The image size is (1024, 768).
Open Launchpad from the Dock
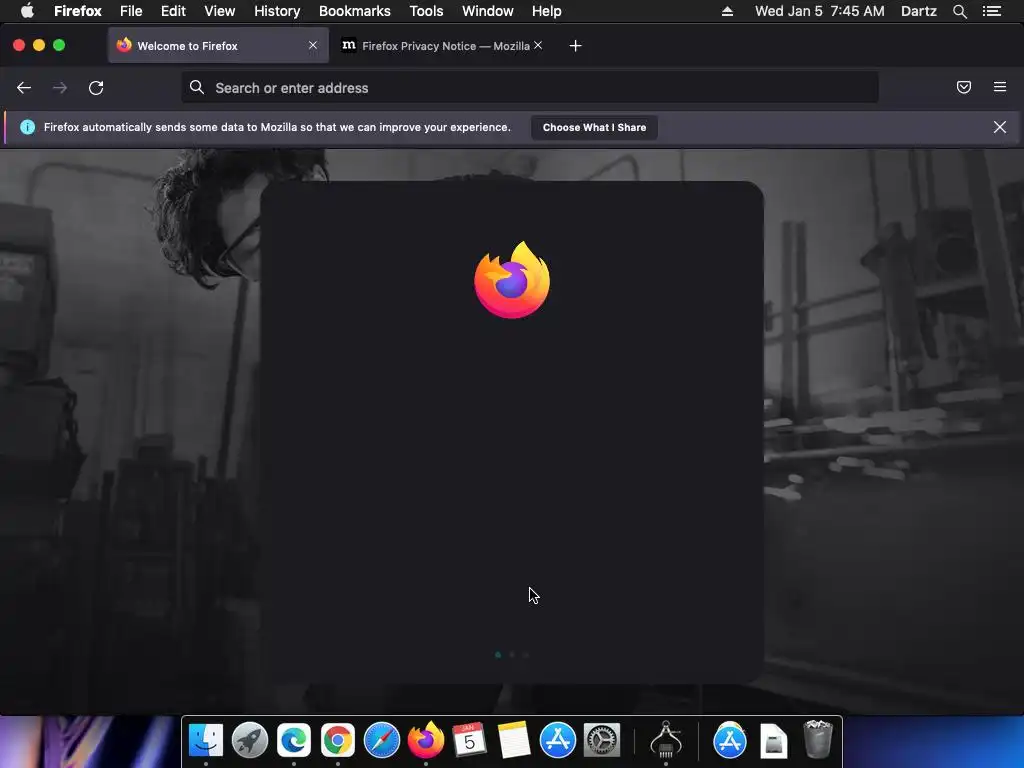click(x=249, y=740)
